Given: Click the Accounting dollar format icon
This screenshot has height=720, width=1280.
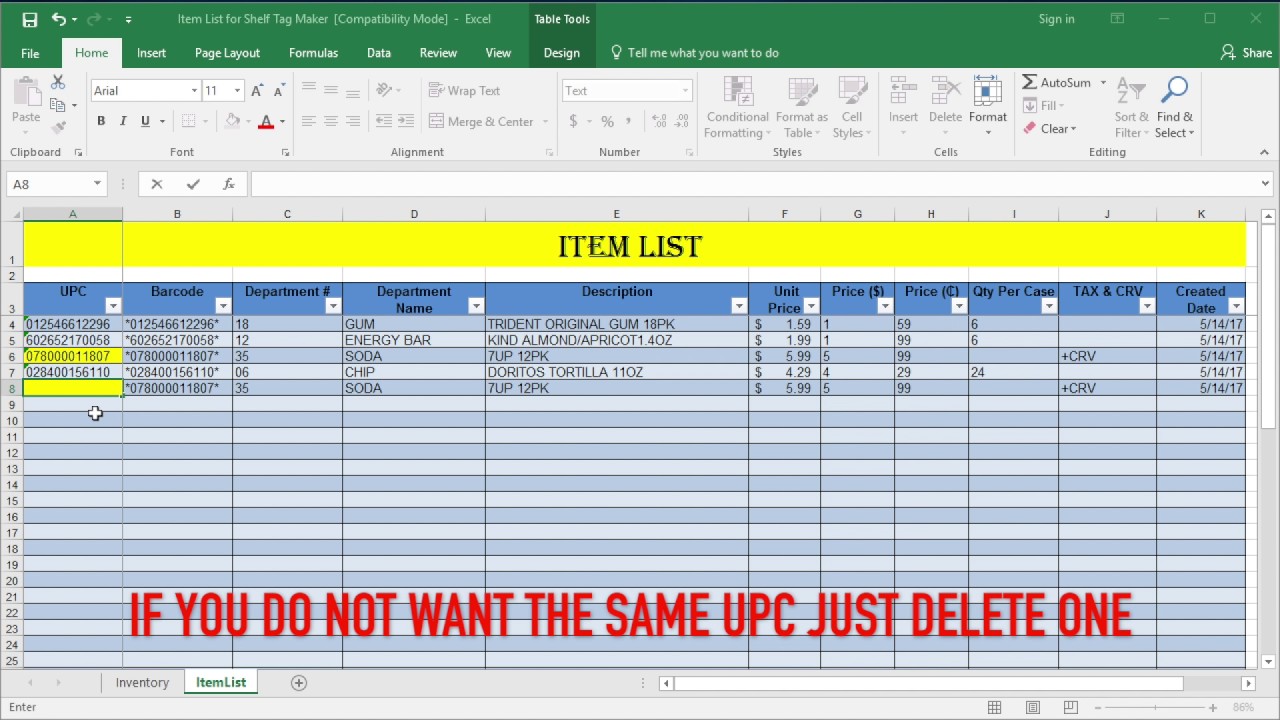Looking at the screenshot, I should click(573, 121).
